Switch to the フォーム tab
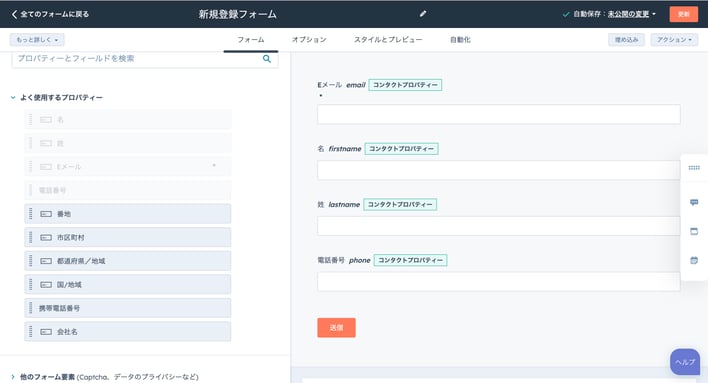The height and width of the screenshot is (383, 708). pos(251,40)
